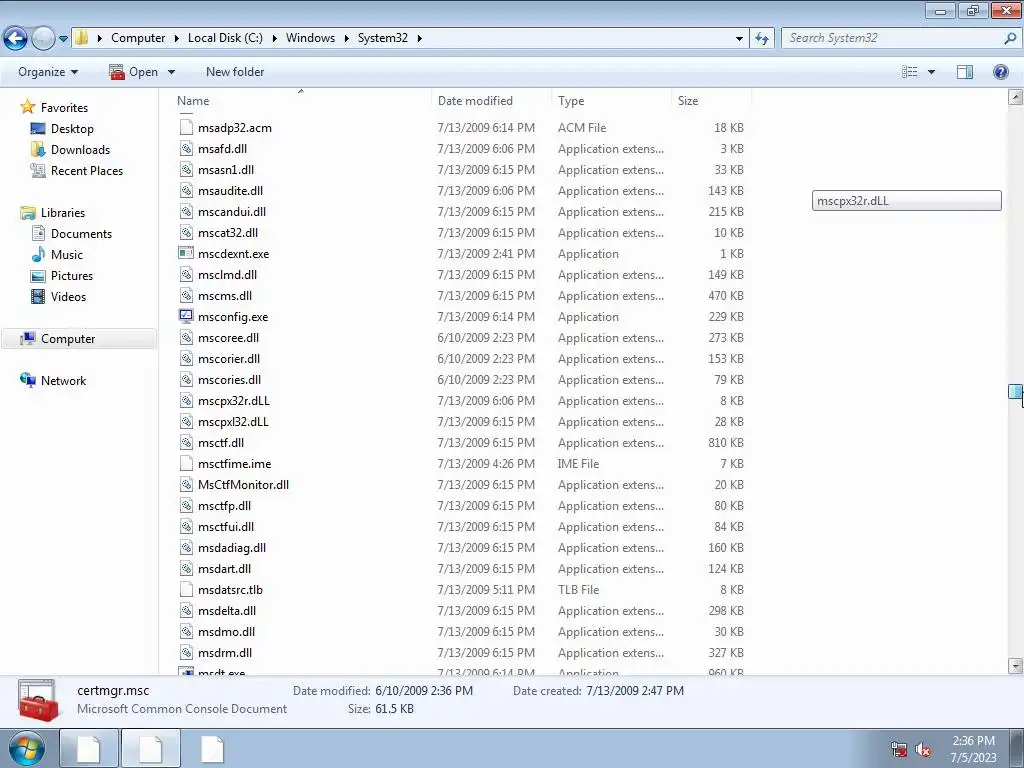Viewport: 1024px width, 768px height.
Task: Open the Organize menu
Action: [x=48, y=72]
